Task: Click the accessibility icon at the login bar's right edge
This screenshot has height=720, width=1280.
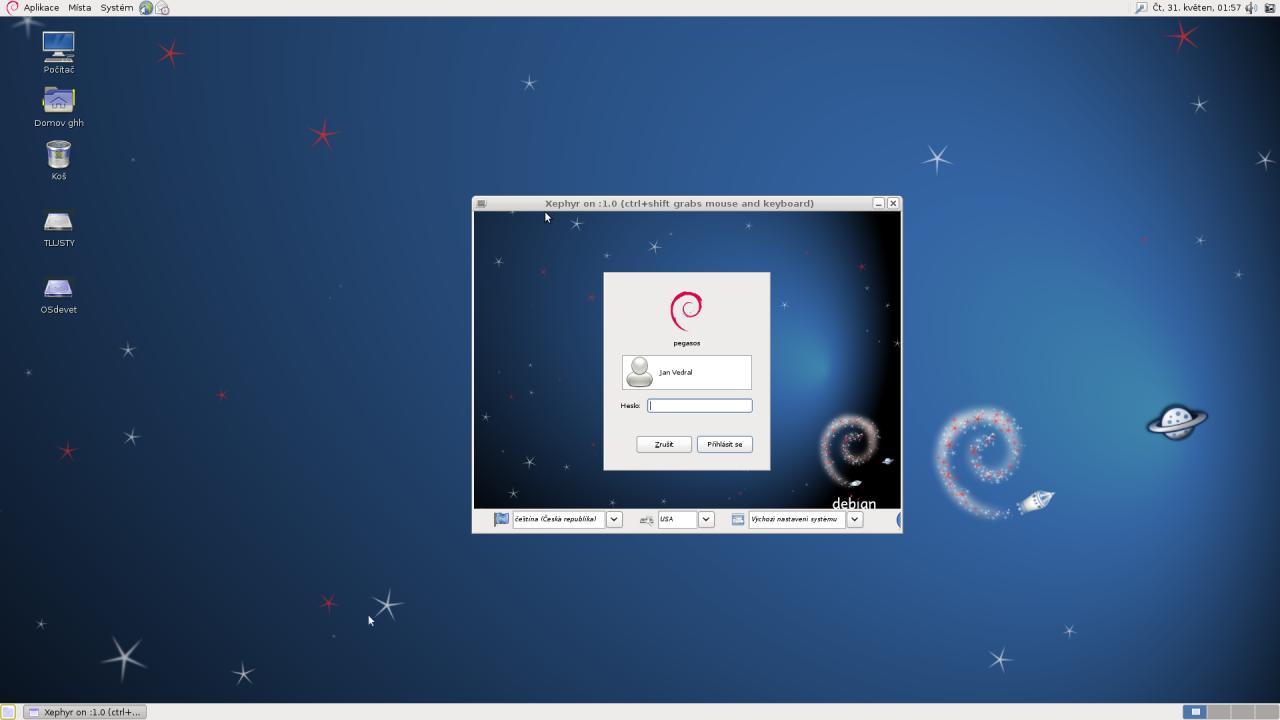Action: click(898, 520)
